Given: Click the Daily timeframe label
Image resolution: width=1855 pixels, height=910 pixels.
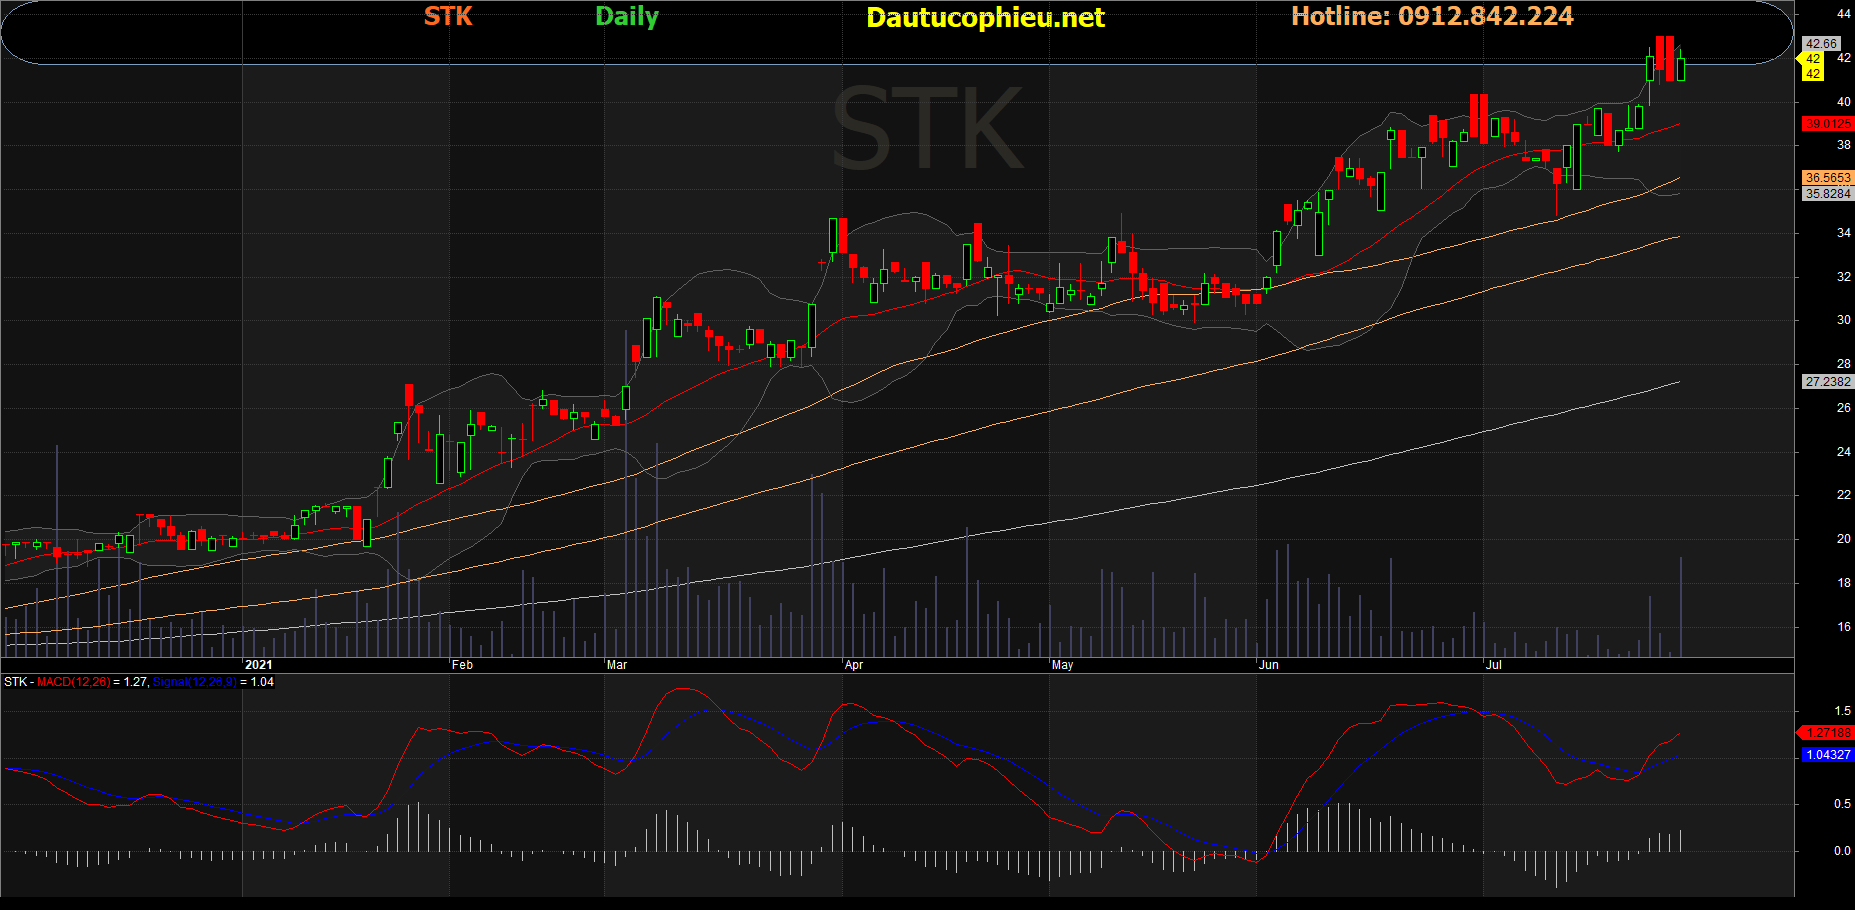Looking at the screenshot, I should point(627,16).
